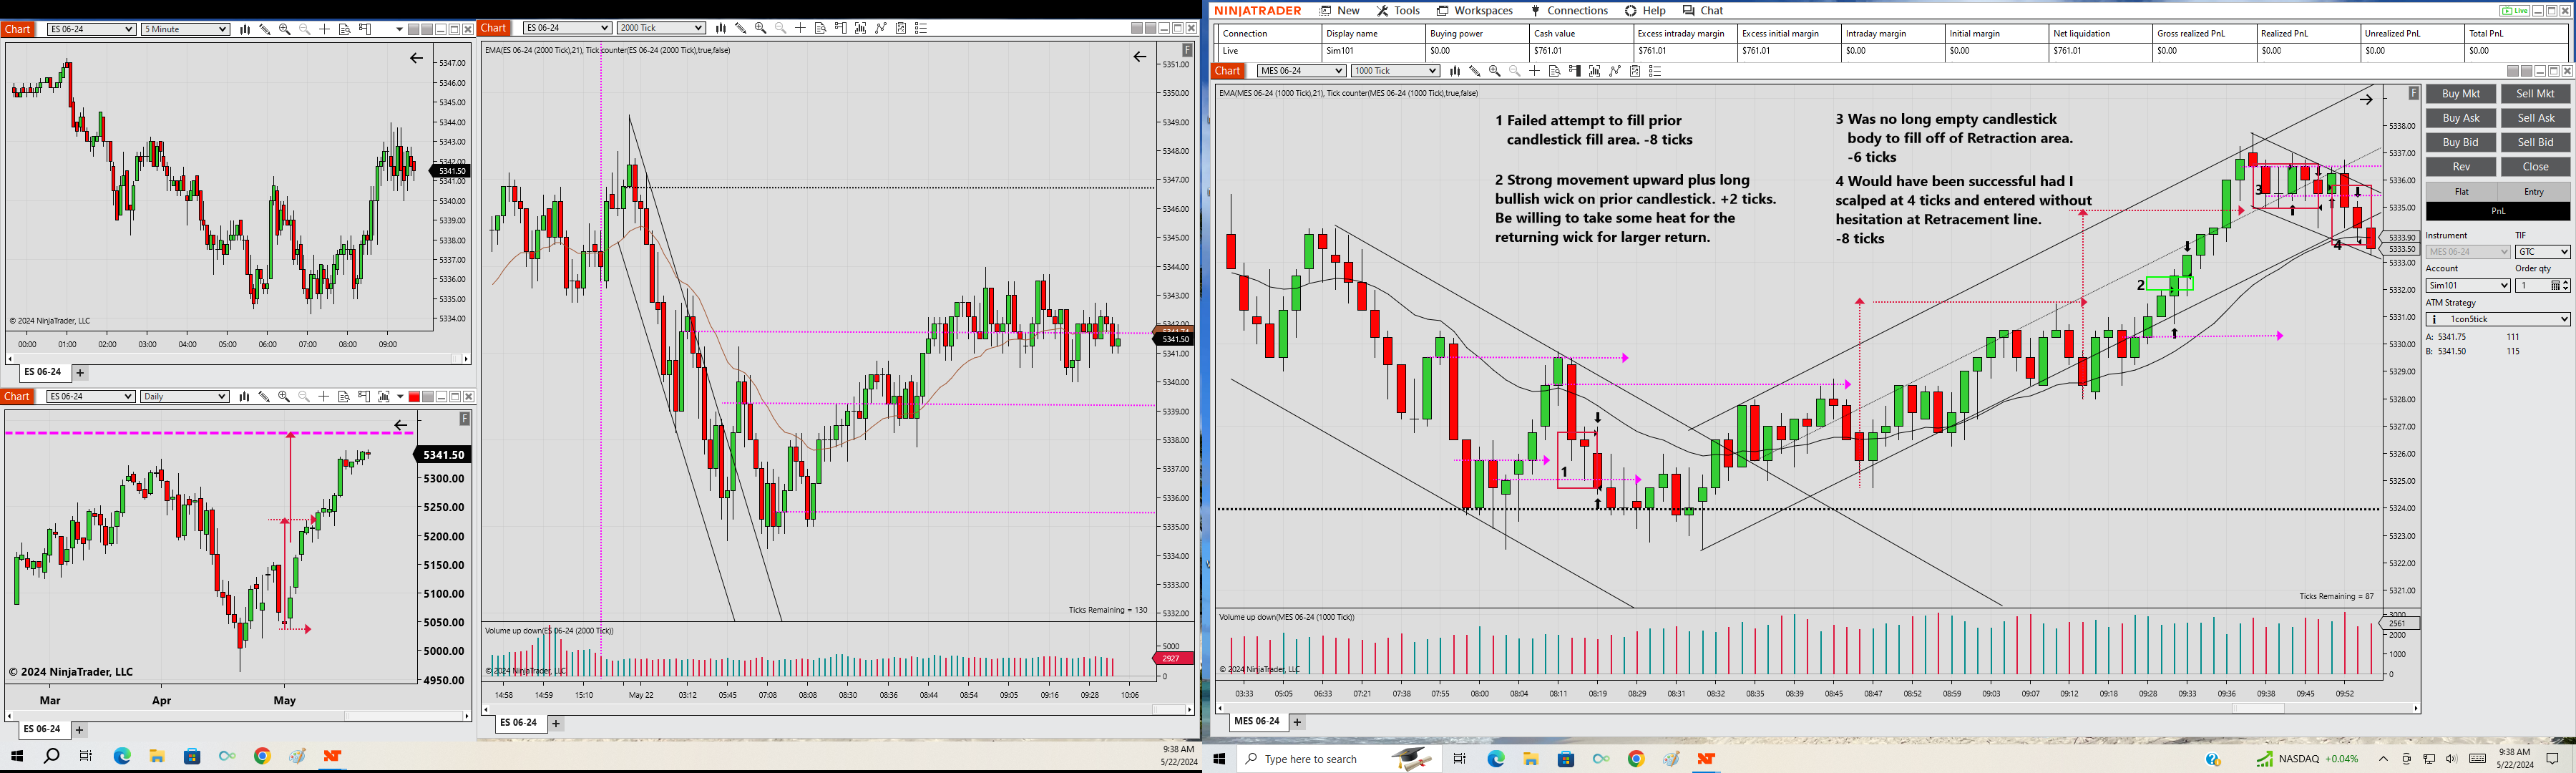This screenshot has height=773, width=2576.
Task: Open the Tools menu
Action: coord(1398,11)
